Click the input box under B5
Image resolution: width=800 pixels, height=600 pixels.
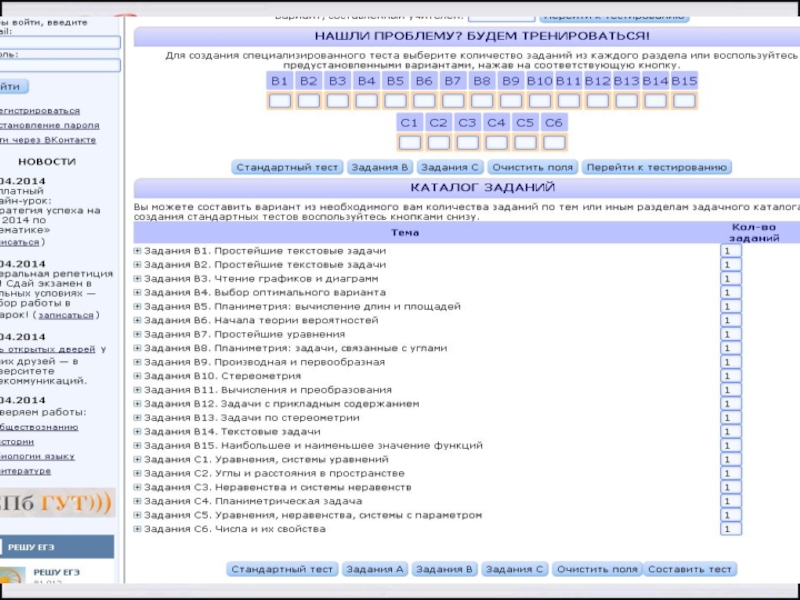tap(395, 101)
